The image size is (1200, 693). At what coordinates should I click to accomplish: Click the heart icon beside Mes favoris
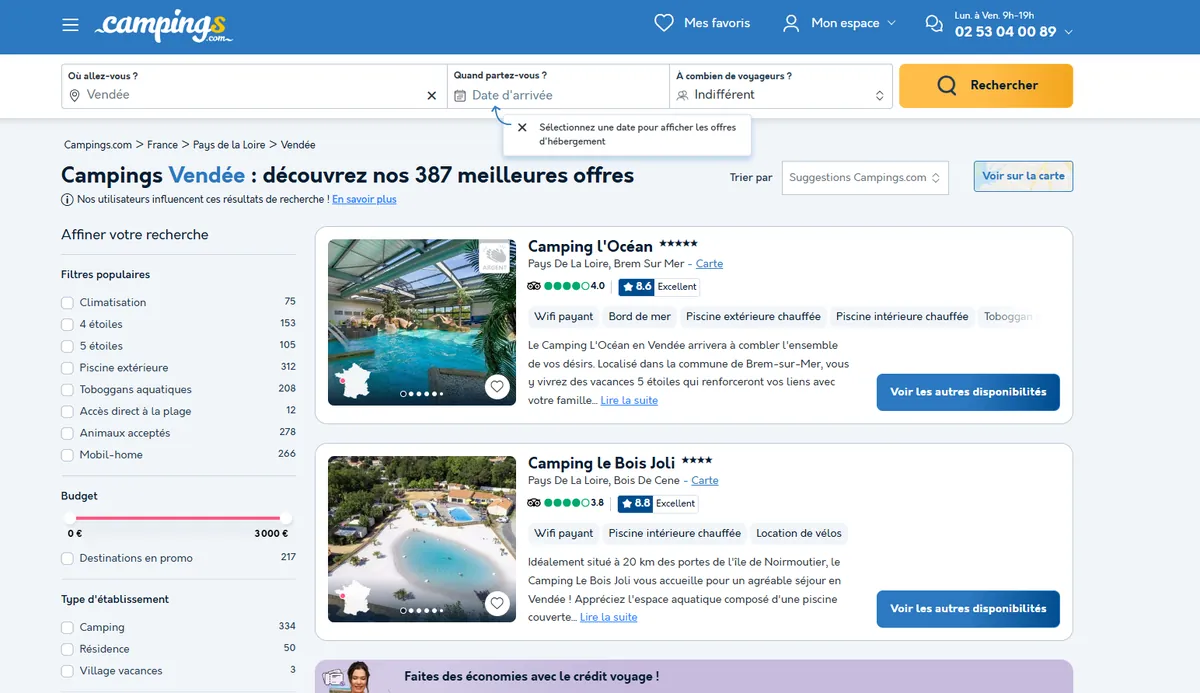pyautogui.click(x=664, y=23)
